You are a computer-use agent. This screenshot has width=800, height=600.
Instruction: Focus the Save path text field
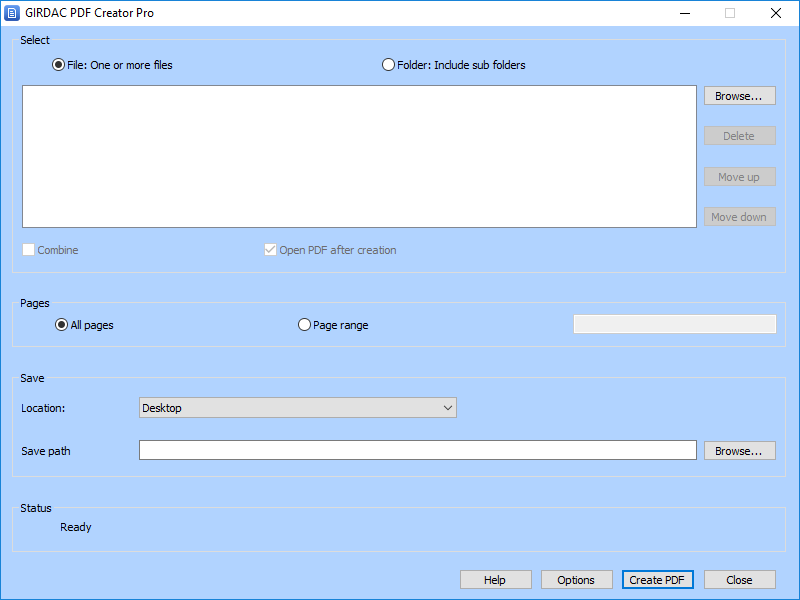(x=418, y=450)
